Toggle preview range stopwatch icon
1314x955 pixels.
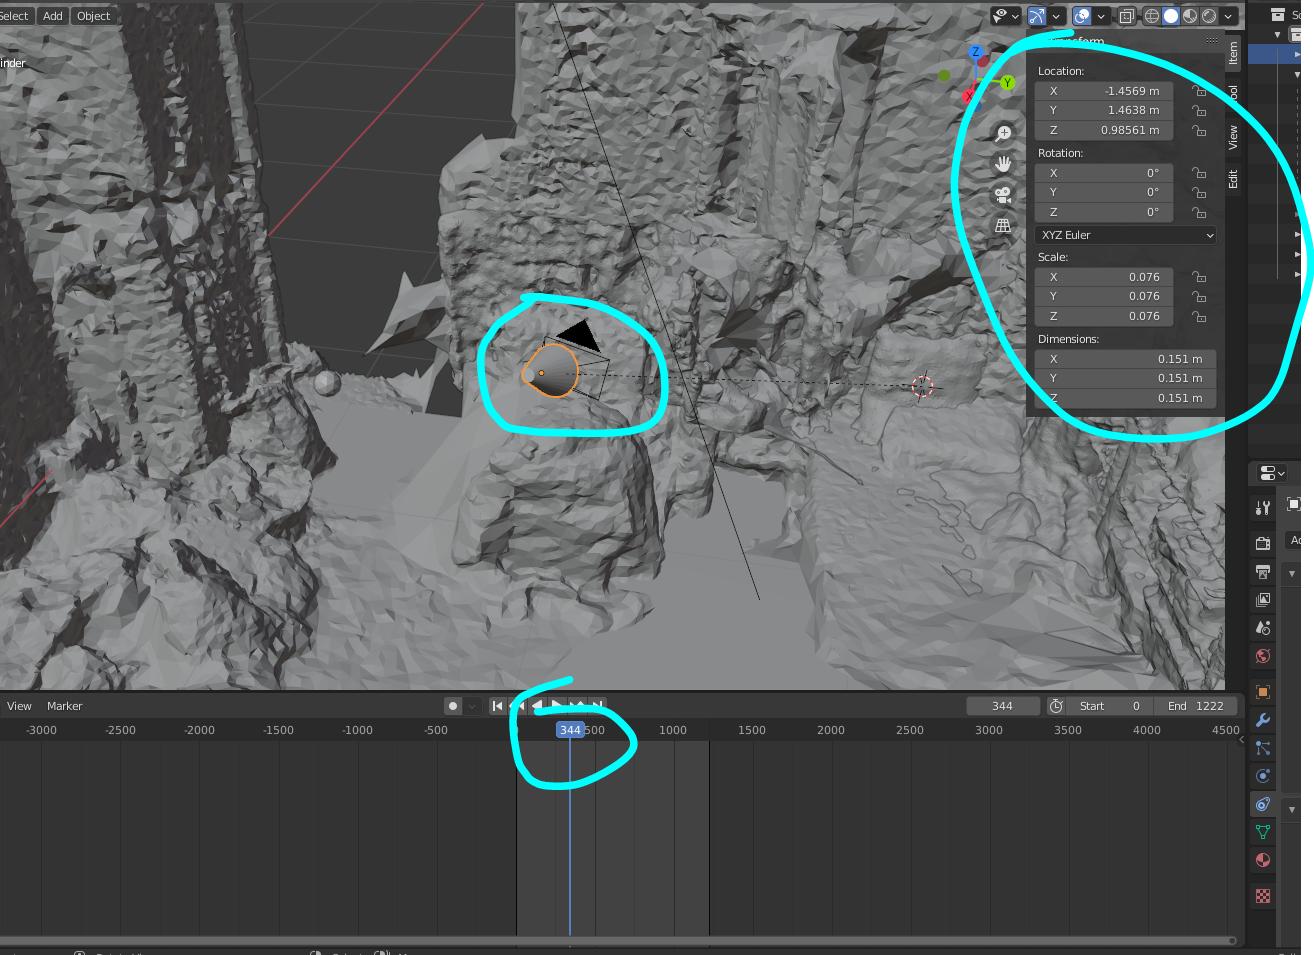(x=1056, y=706)
